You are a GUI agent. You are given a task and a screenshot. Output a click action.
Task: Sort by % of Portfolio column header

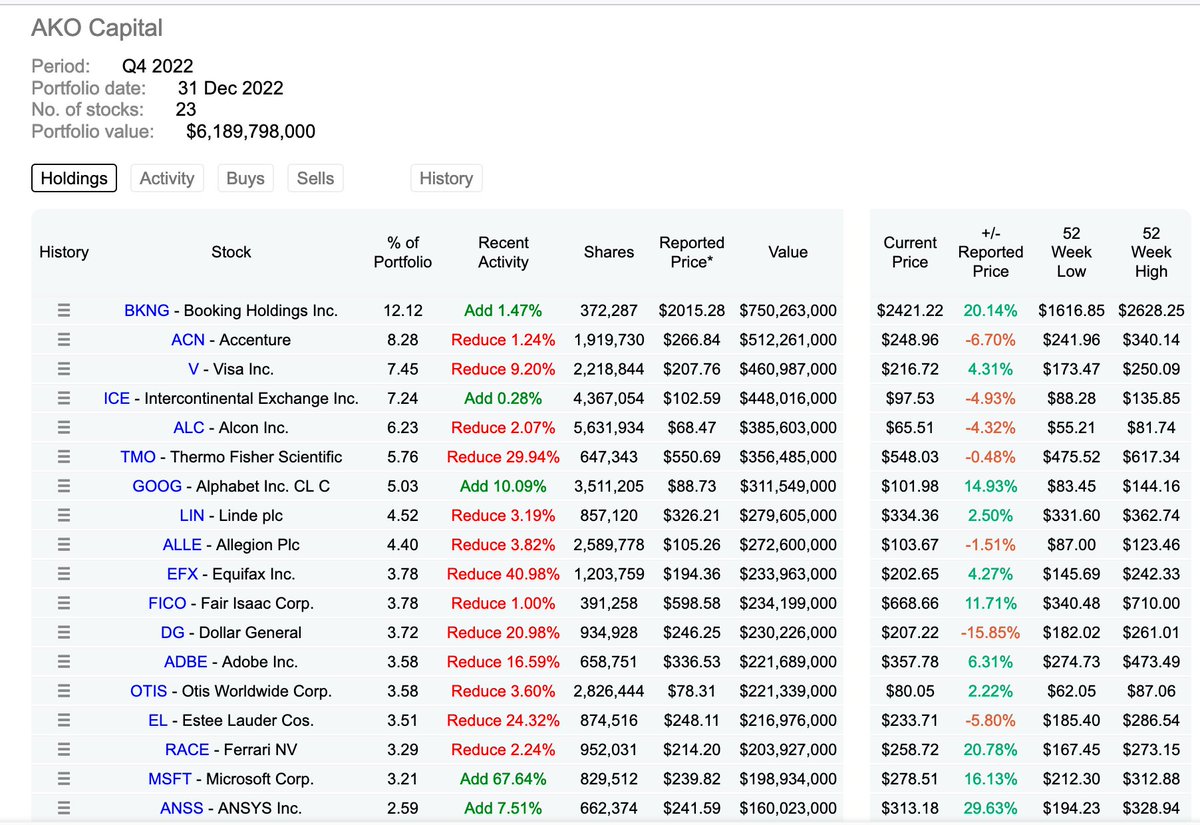click(x=403, y=252)
